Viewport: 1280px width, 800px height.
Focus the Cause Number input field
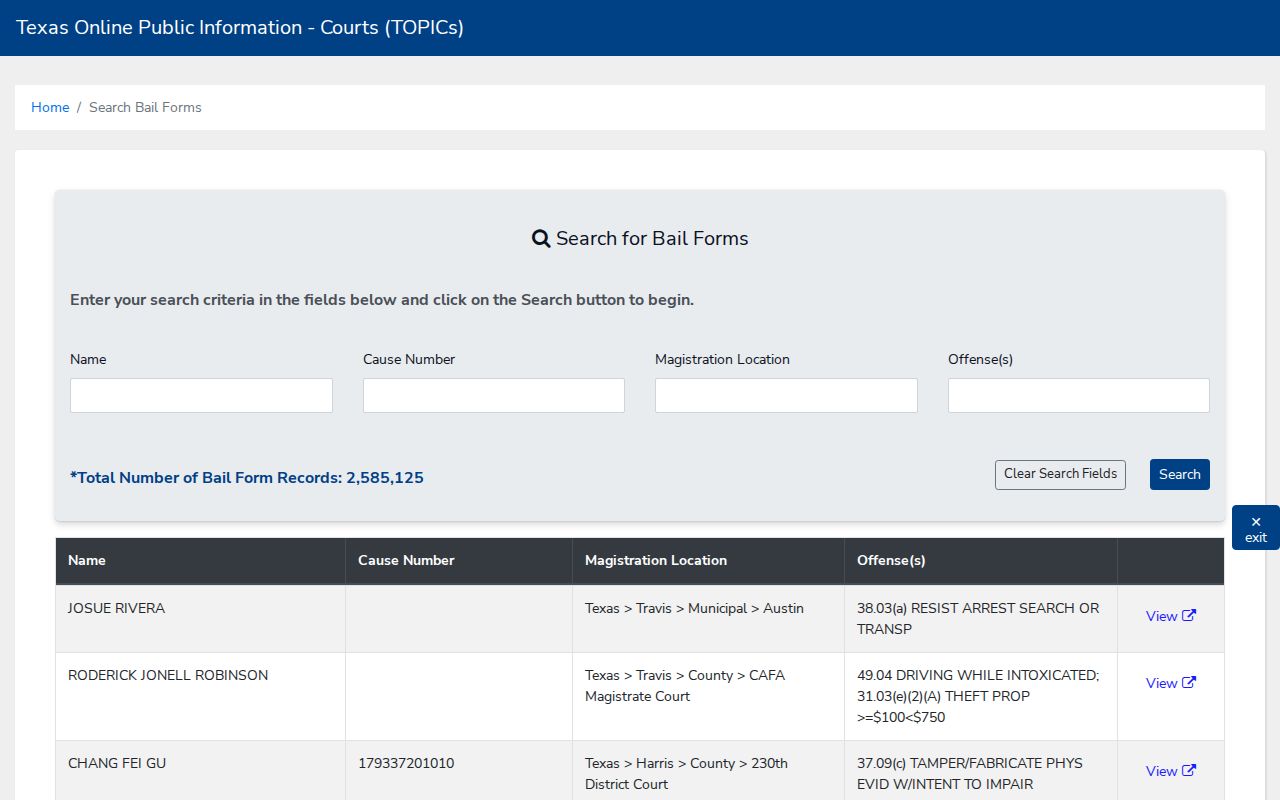(494, 395)
